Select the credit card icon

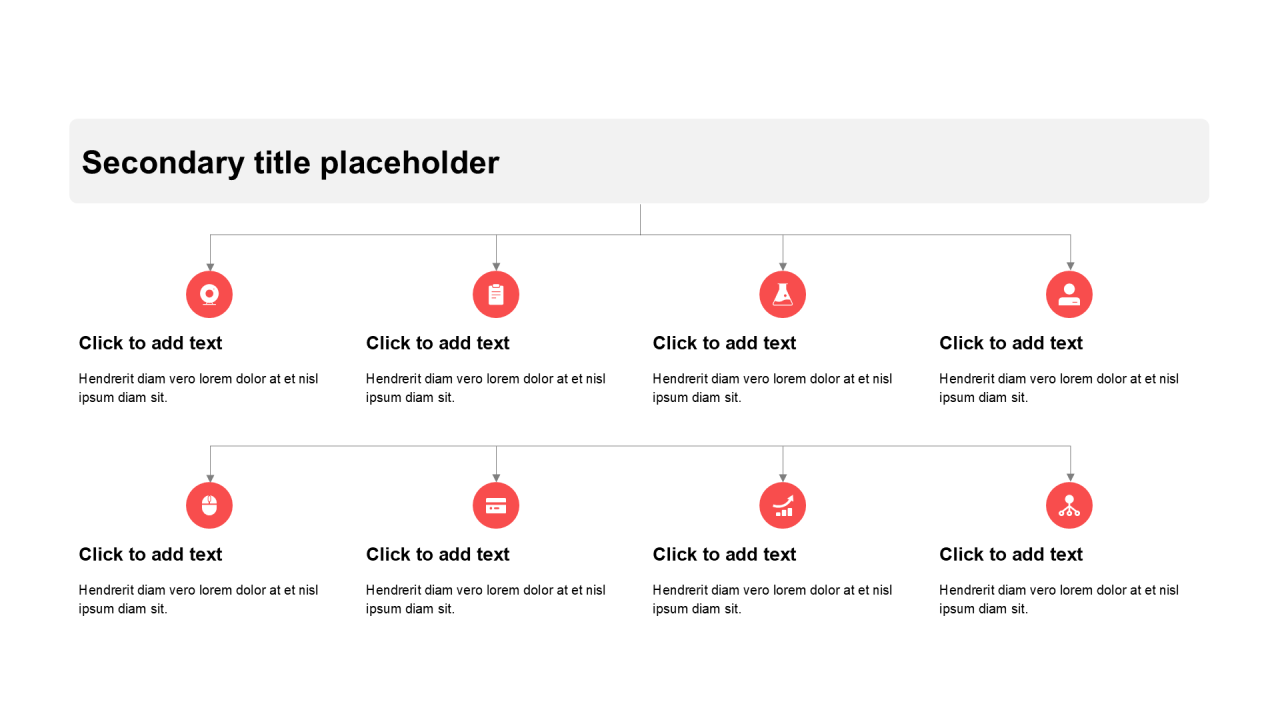tap(496, 506)
